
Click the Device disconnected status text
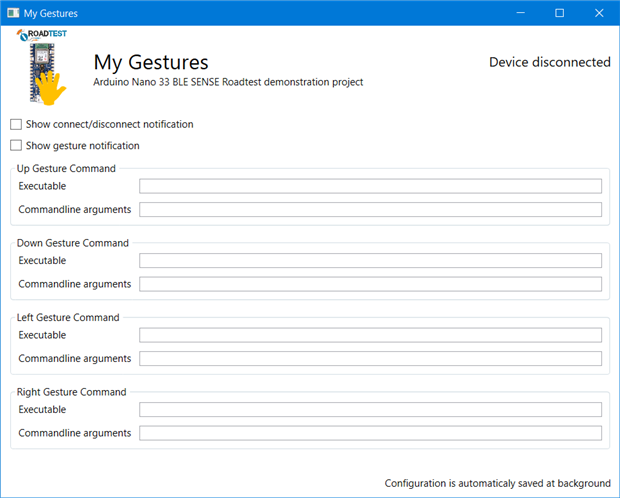(549, 62)
